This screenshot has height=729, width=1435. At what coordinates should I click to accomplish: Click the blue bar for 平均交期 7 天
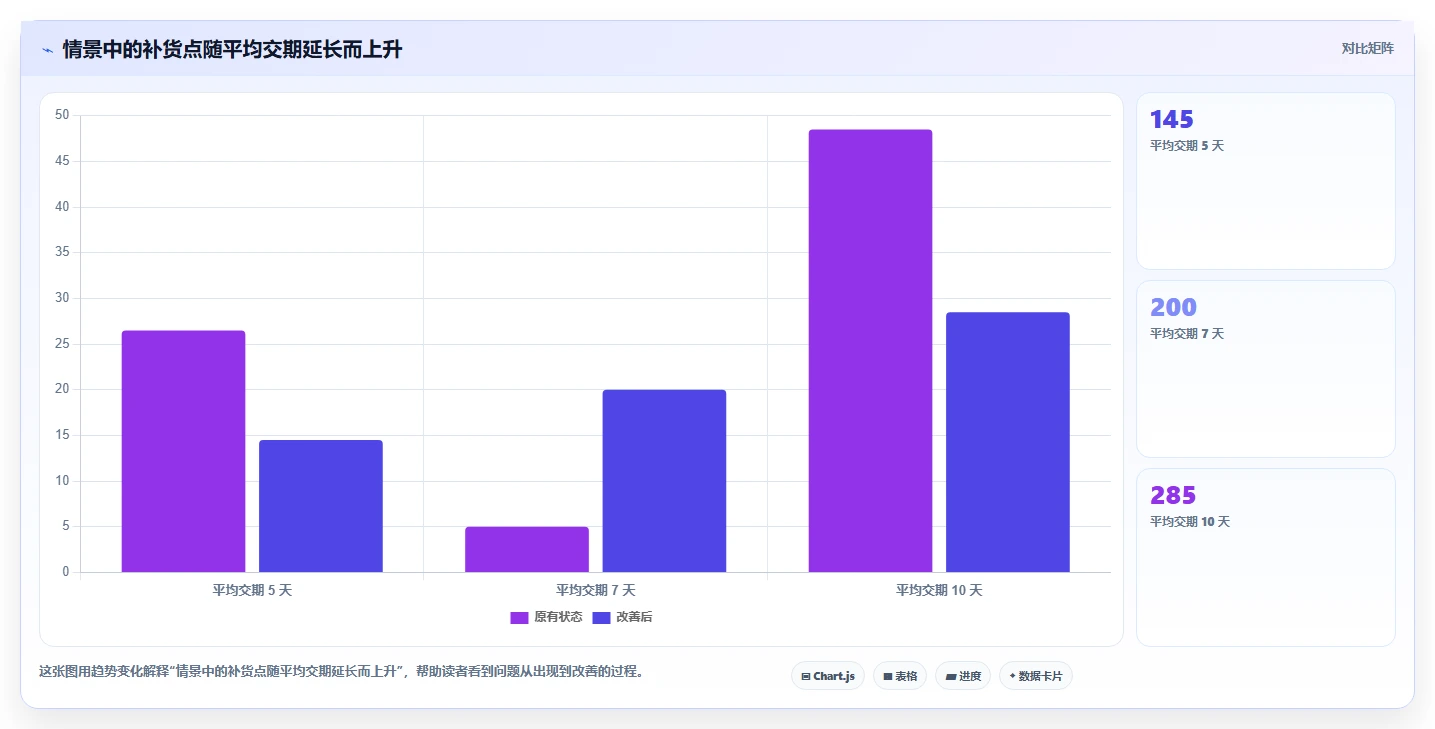tap(664, 481)
